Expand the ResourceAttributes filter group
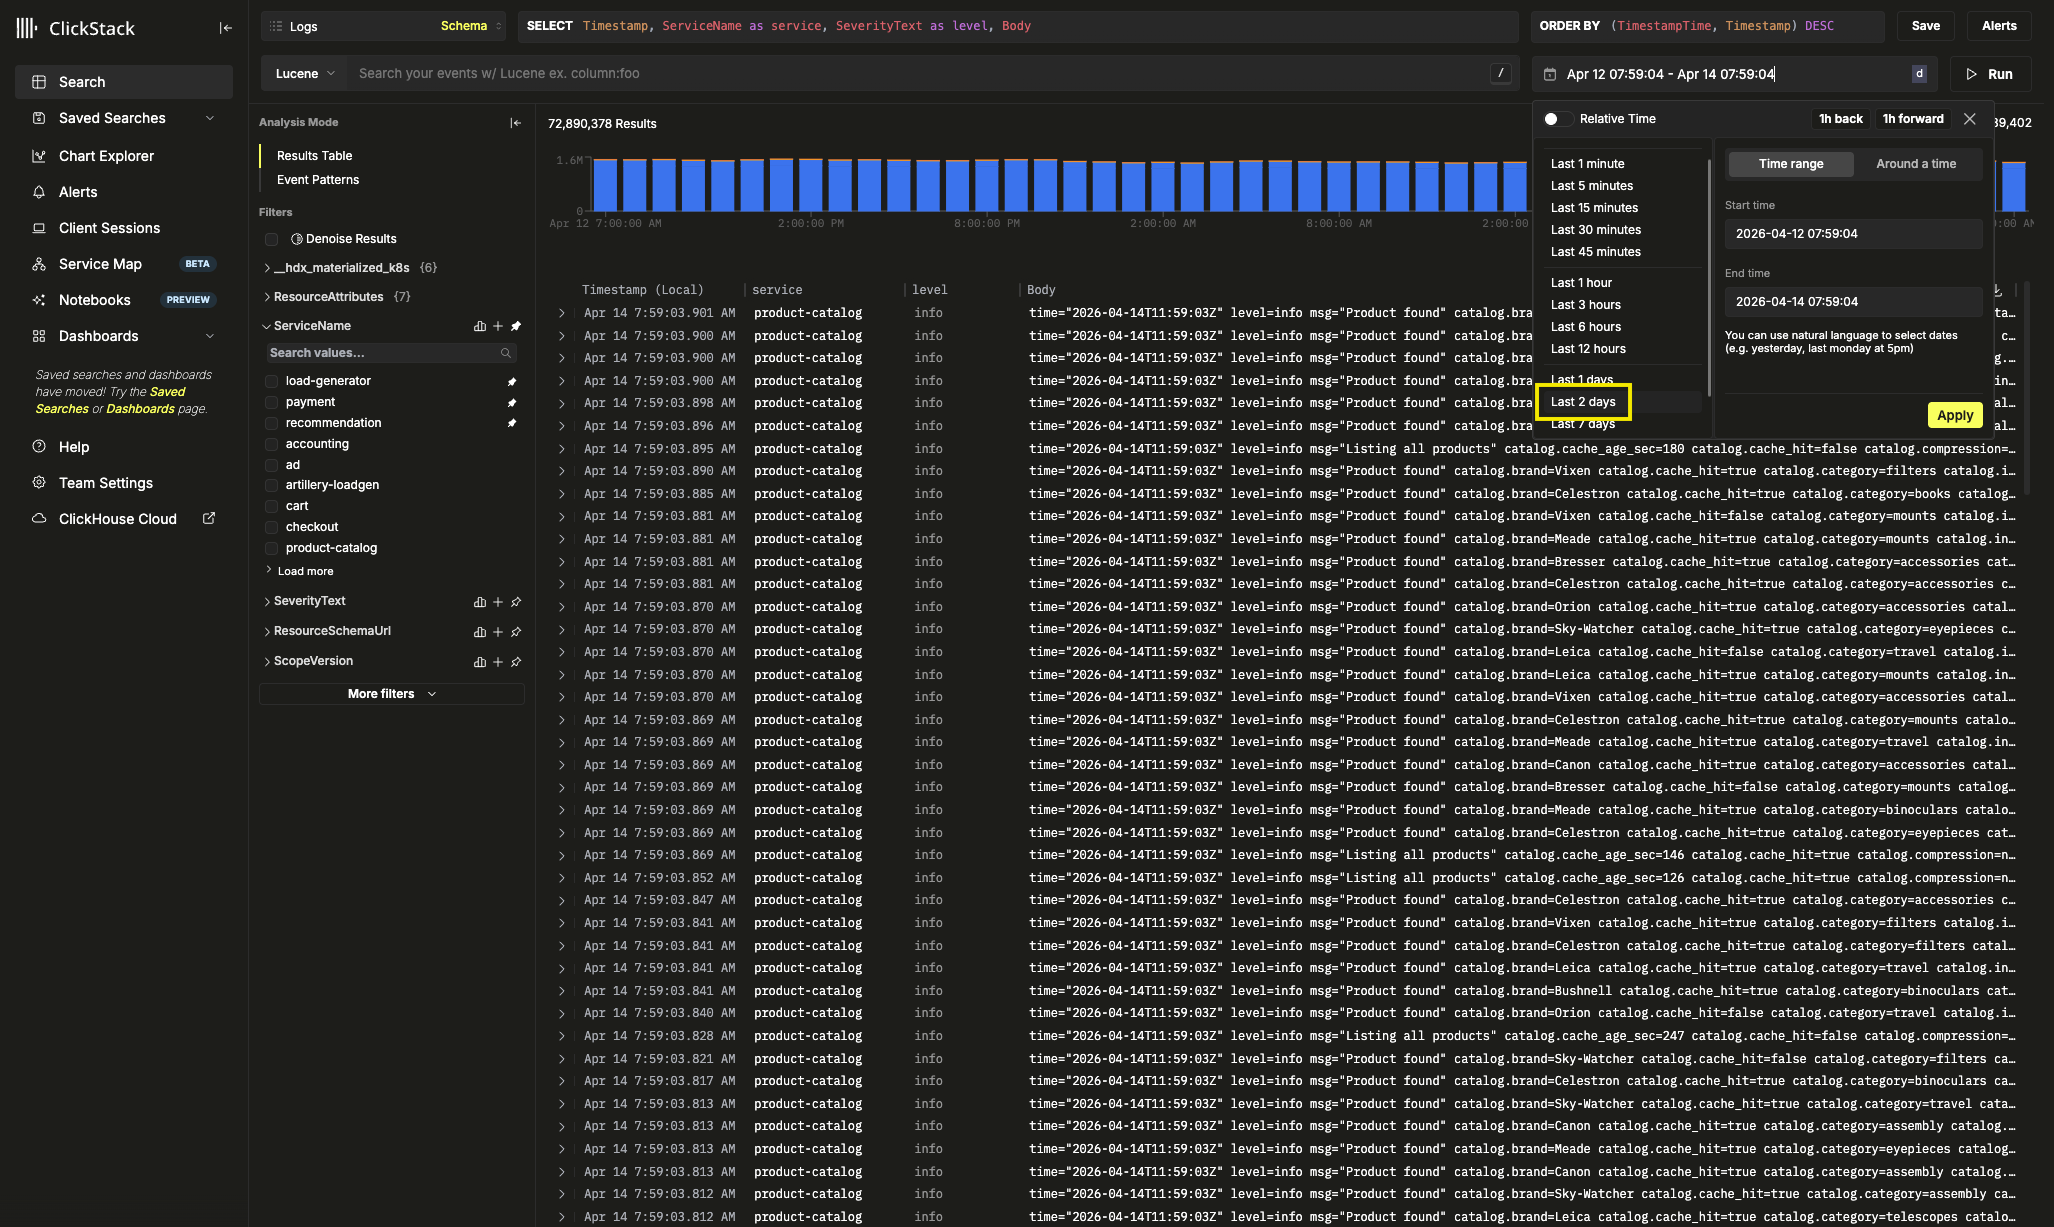 [x=267, y=297]
